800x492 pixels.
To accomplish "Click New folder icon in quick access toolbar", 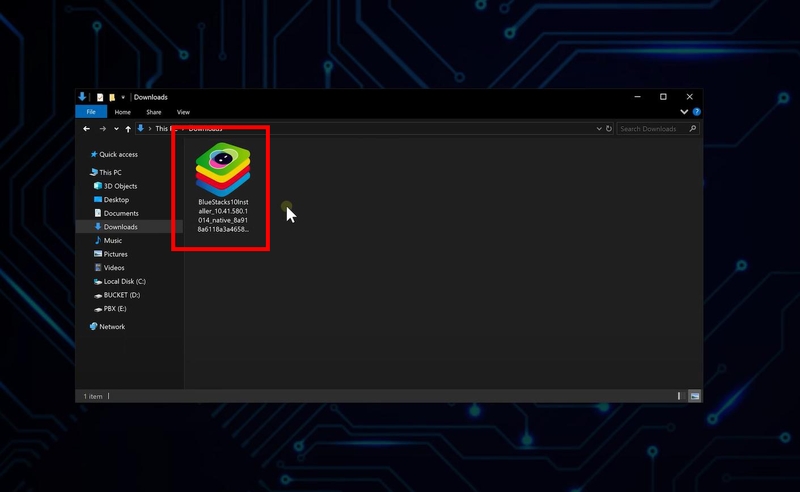I will pyautogui.click(x=112, y=97).
